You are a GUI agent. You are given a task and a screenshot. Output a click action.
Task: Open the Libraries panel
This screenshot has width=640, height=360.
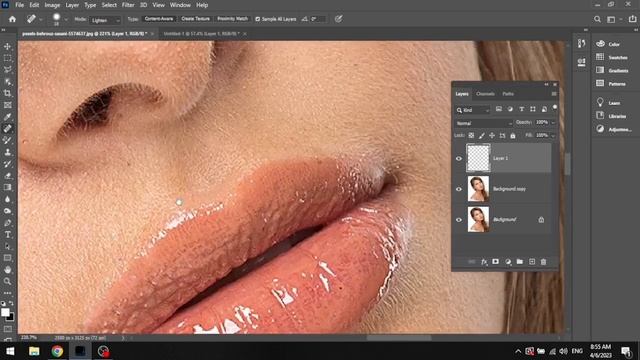point(611,116)
